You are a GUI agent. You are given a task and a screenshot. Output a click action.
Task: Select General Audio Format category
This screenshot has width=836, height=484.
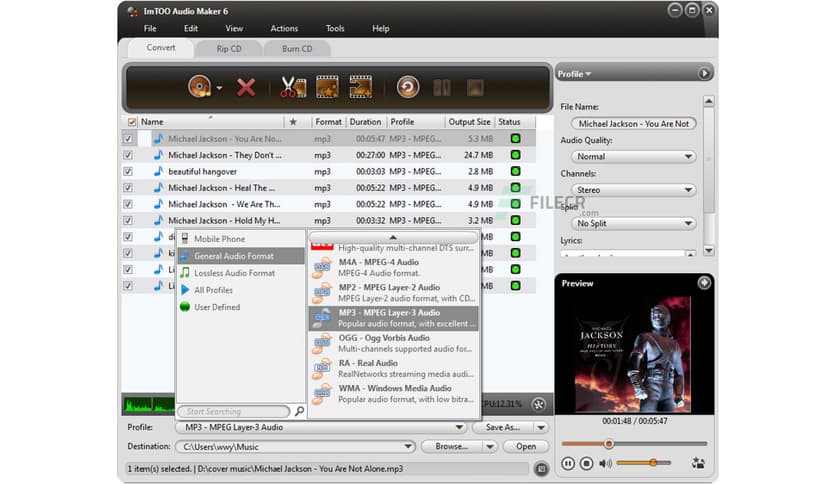coord(242,256)
